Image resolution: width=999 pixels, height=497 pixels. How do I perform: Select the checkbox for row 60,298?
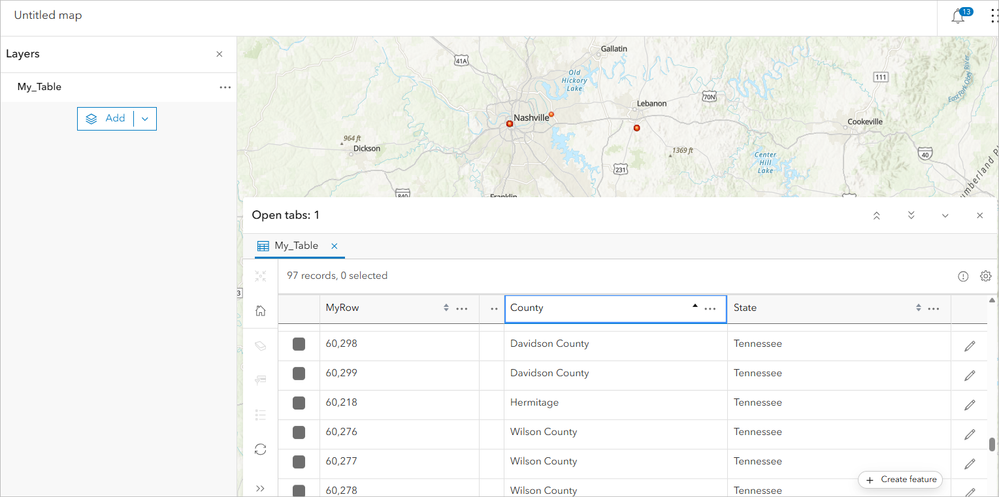299,344
